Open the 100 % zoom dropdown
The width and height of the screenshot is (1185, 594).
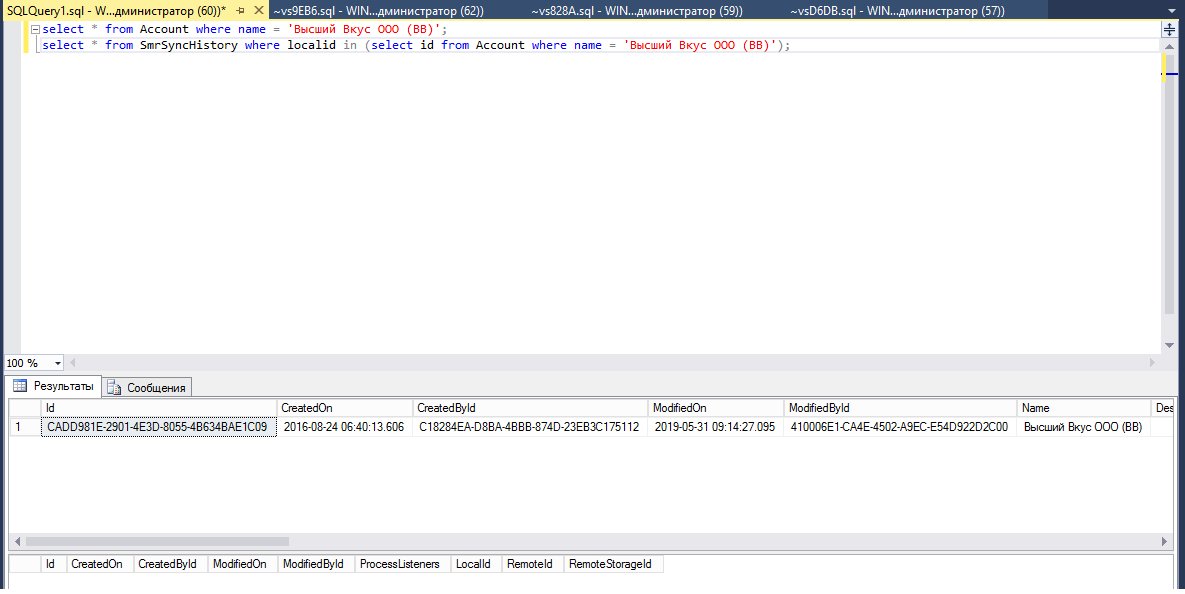pos(57,364)
